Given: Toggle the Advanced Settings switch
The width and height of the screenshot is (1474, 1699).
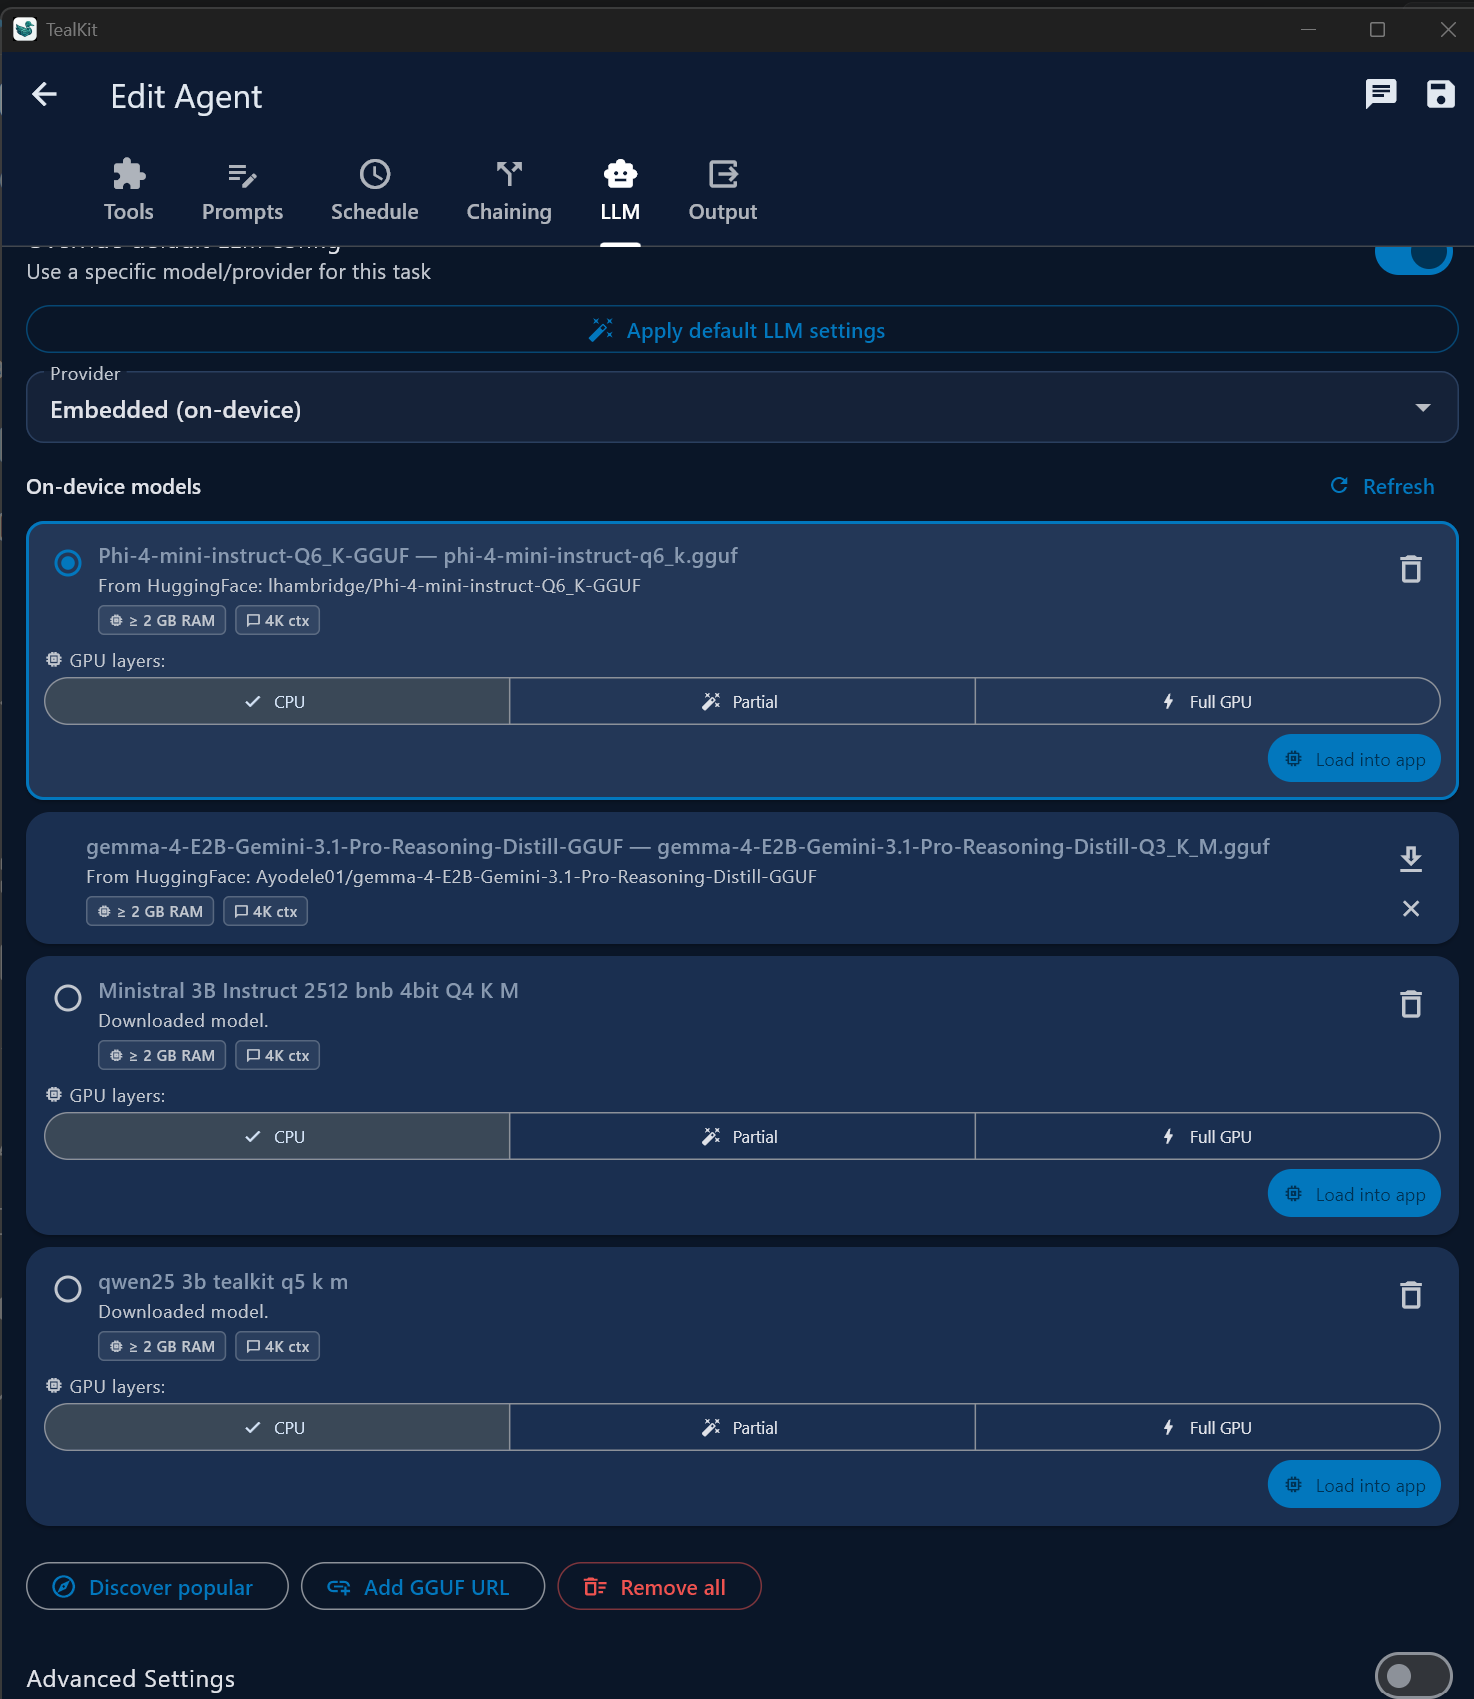Looking at the screenshot, I should coord(1413,1676).
